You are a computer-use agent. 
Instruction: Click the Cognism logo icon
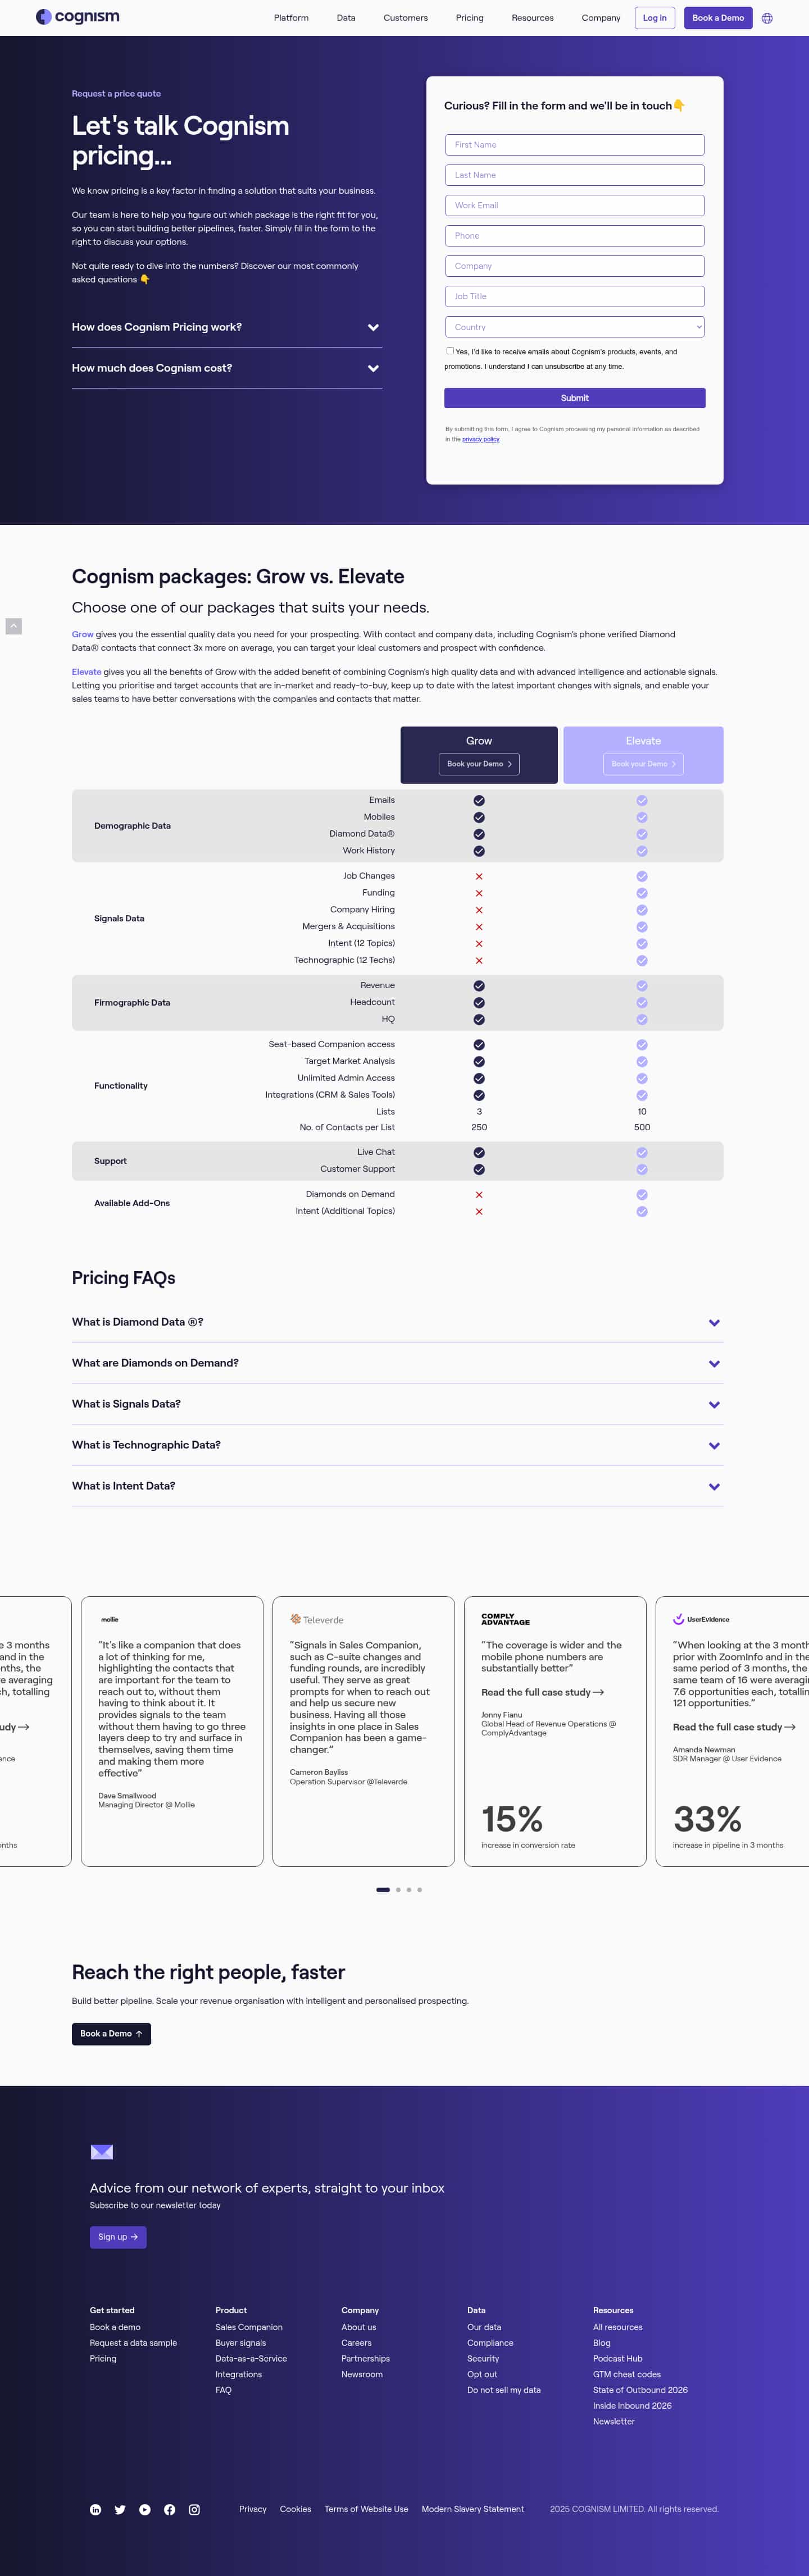click(x=43, y=17)
